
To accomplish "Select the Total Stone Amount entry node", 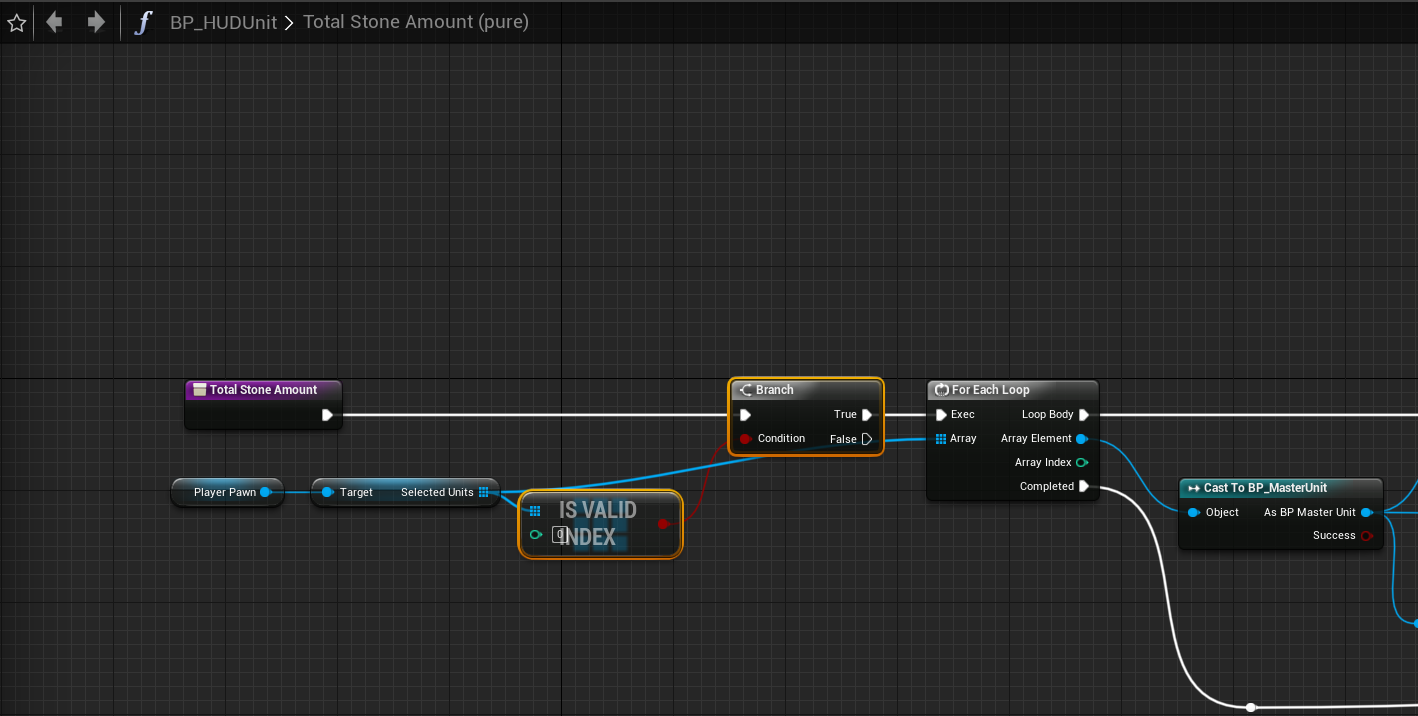I will 263,390.
